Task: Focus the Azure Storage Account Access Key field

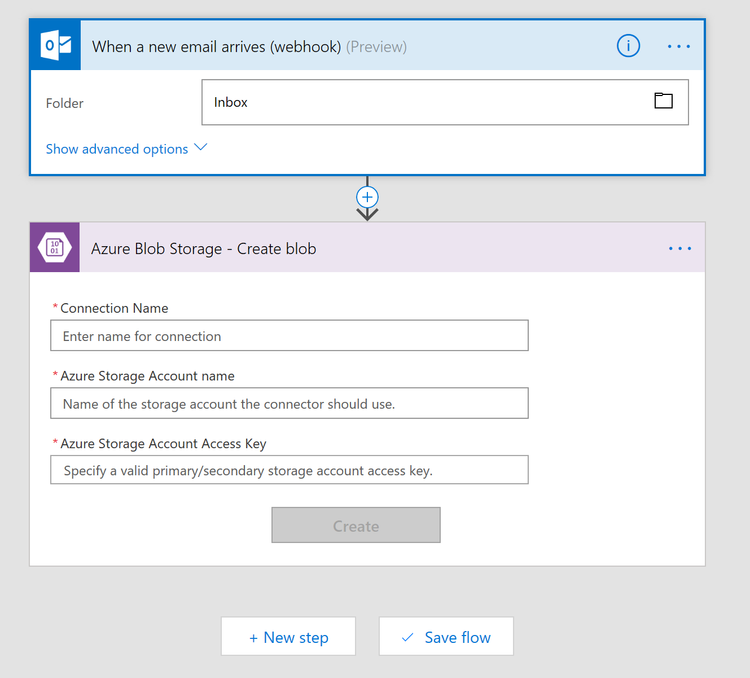Action: click(x=289, y=470)
